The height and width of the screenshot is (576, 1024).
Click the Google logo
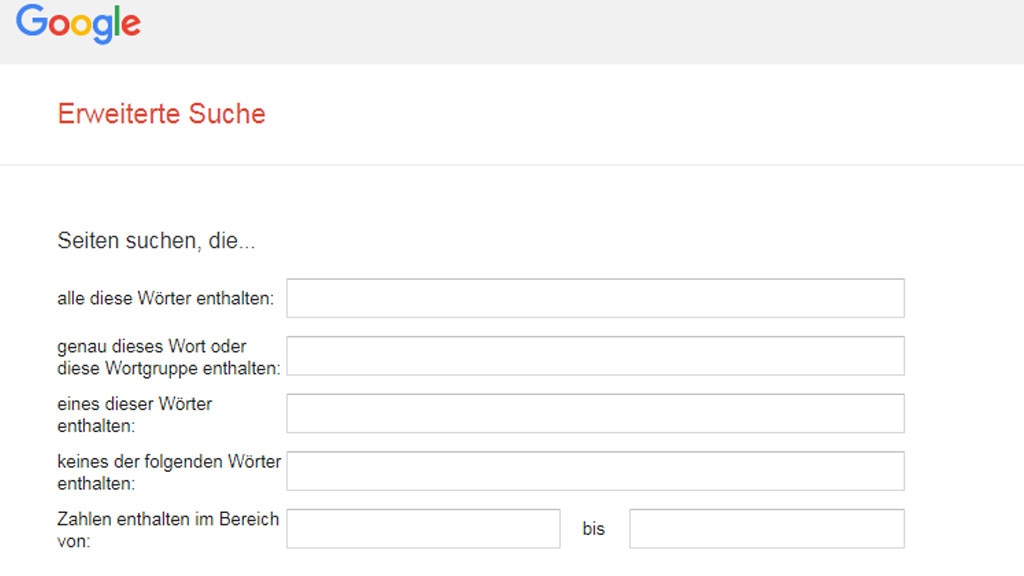point(78,23)
